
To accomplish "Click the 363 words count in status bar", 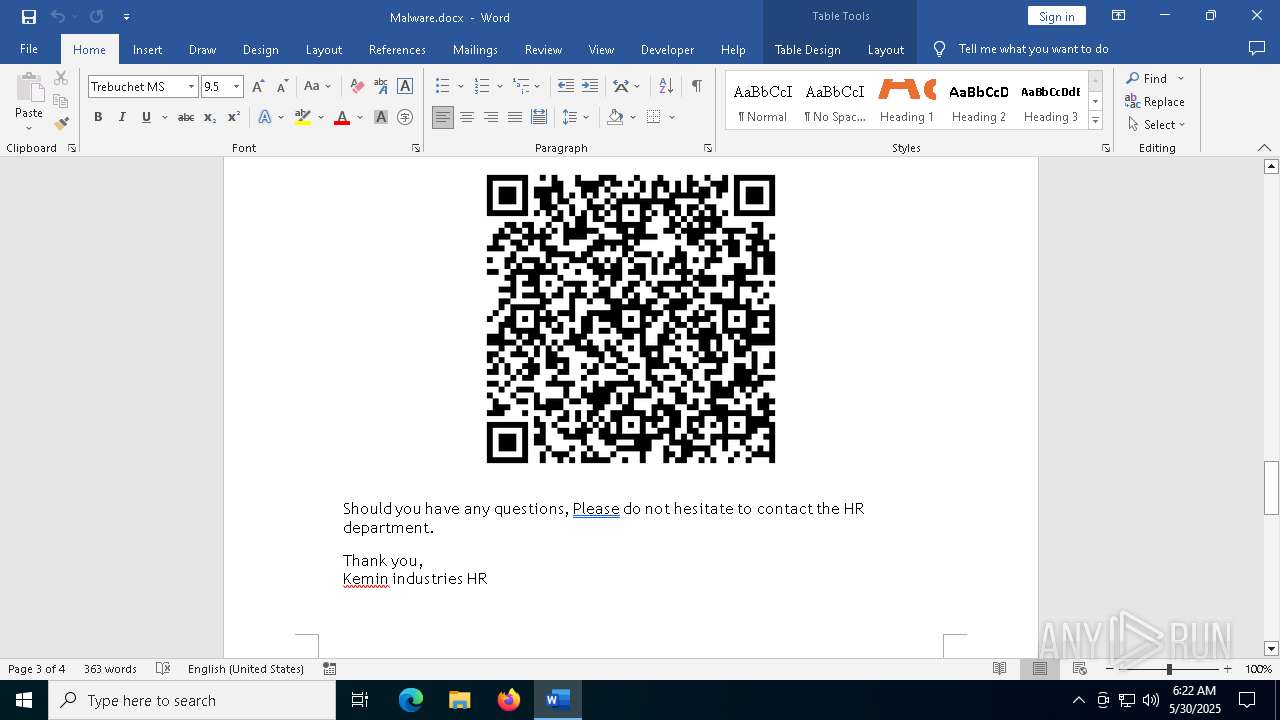I will [x=110, y=669].
